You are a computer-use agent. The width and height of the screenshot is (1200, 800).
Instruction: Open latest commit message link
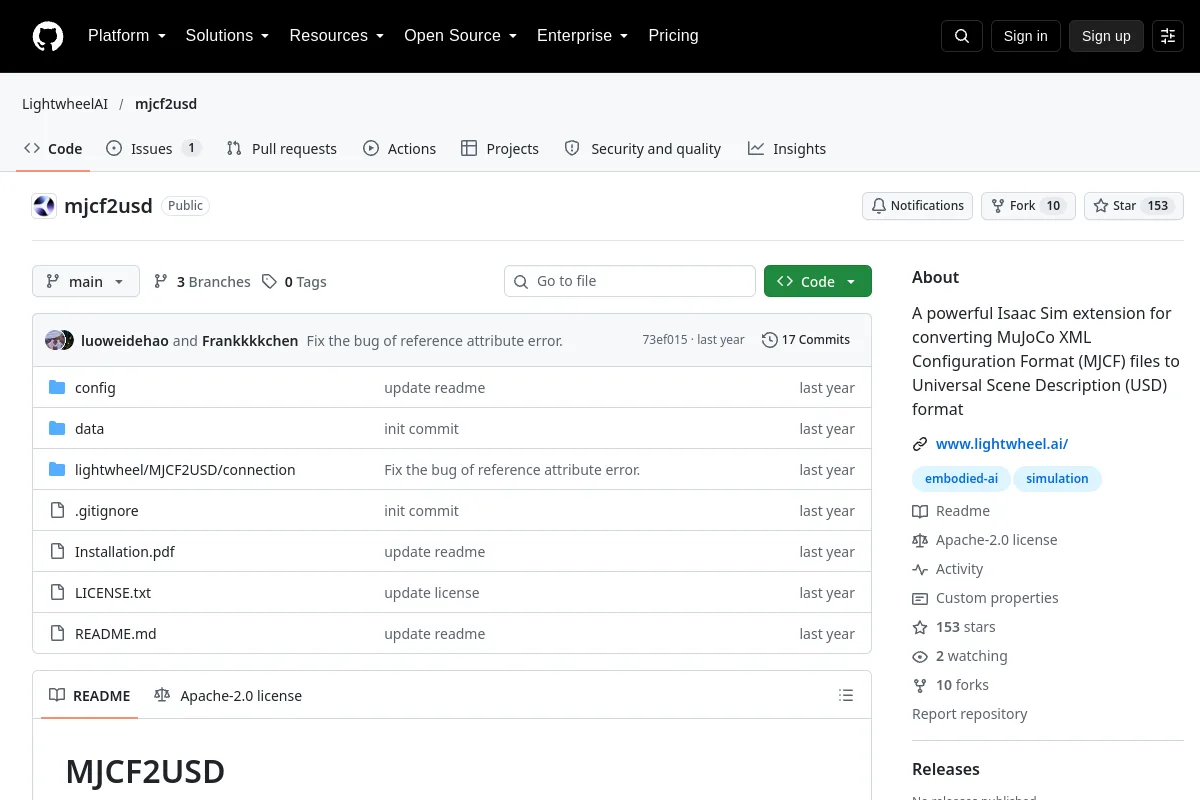(x=434, y=341)
